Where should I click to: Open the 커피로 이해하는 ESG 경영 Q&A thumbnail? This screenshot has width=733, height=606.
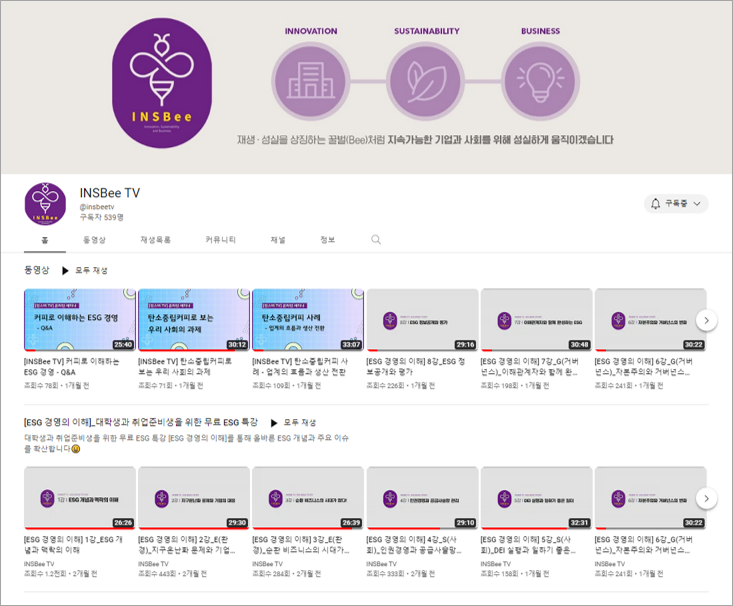click(x=79, y=320)
